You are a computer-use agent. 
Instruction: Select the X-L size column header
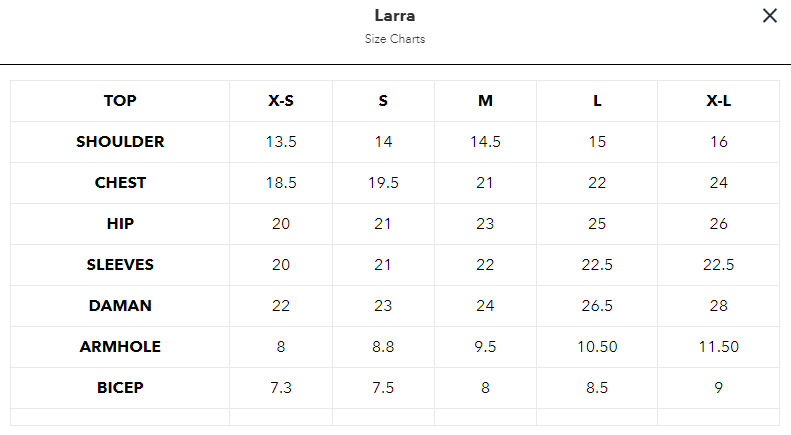[718, 101]
